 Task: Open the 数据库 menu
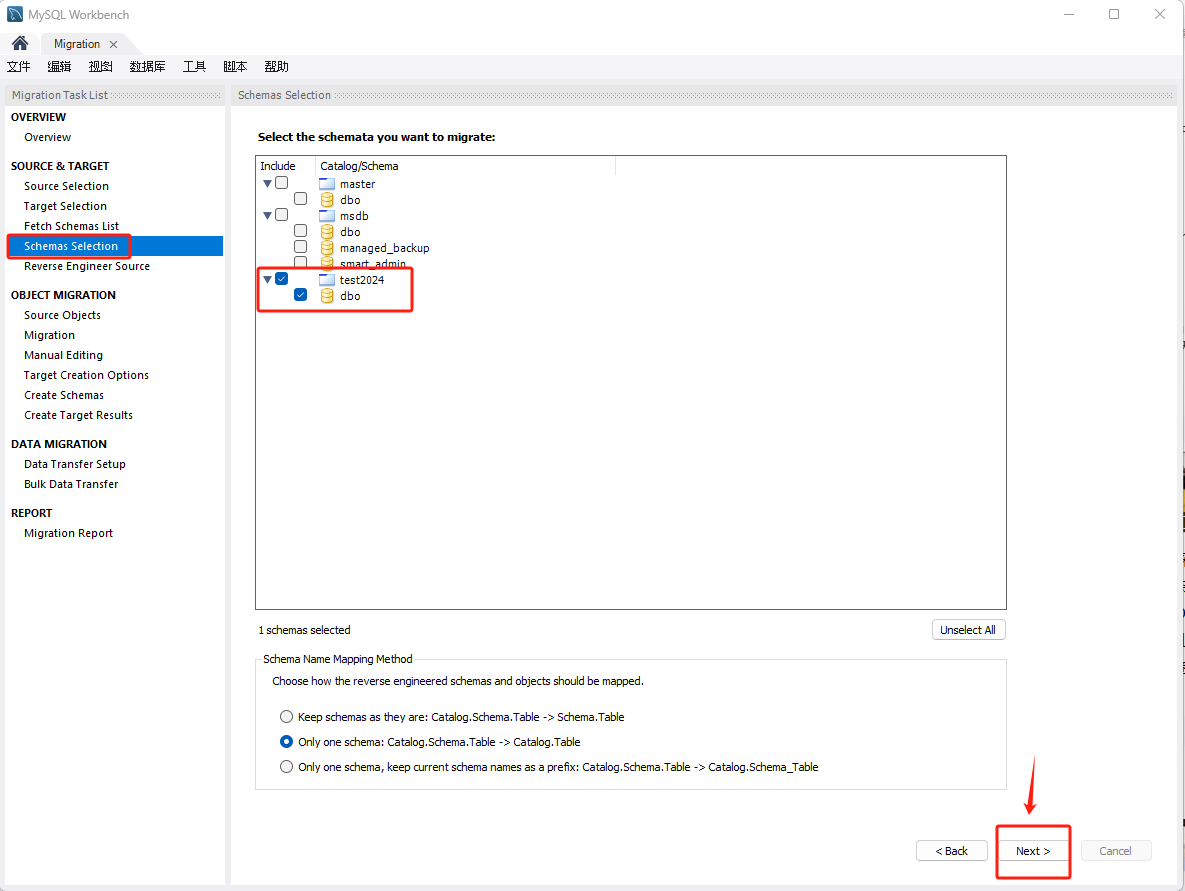pyautogui.click(x=147, y=67)
